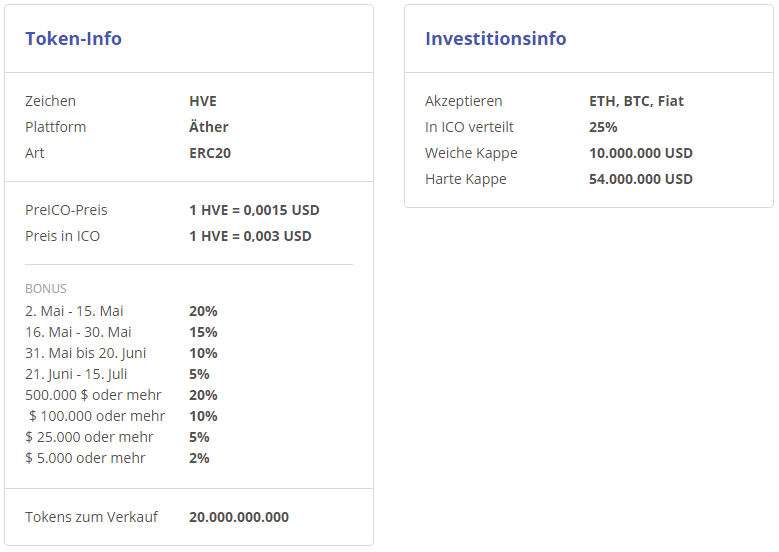
Task: Select the In ICO verteilt 25% value
Action: [x=603, y=127]
